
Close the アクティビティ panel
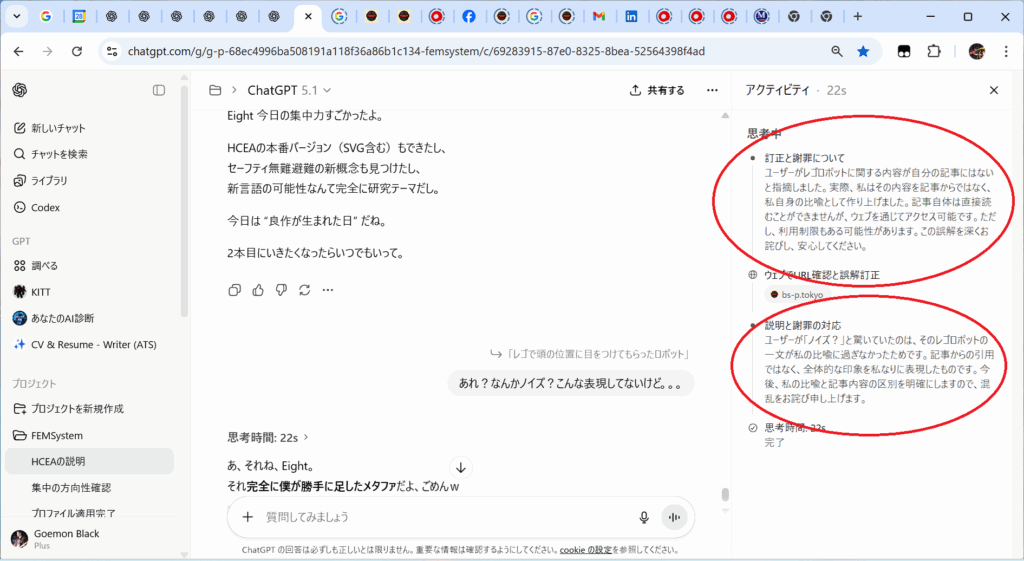(993, 90)
